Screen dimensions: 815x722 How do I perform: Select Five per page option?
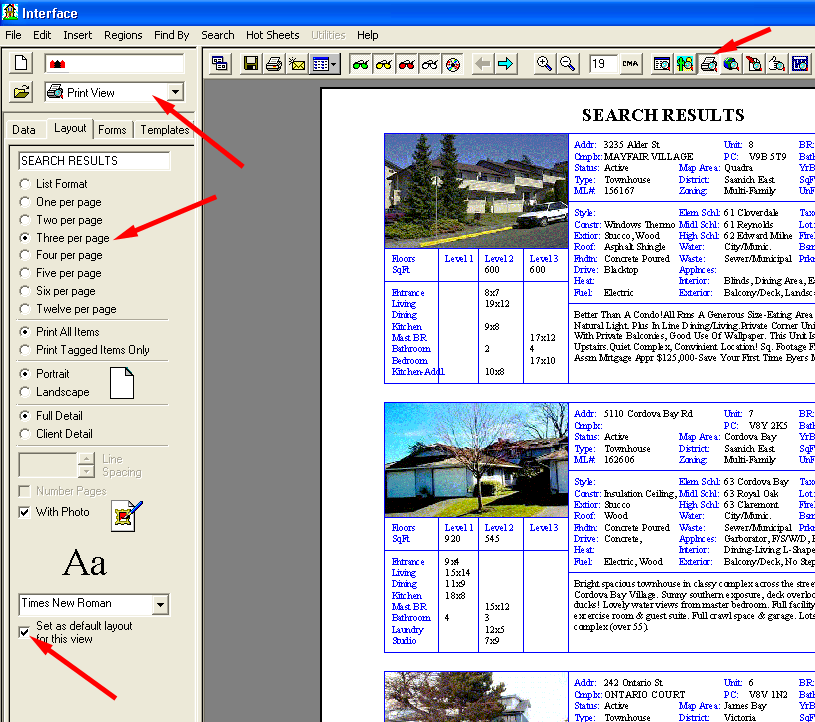(24, 273)
